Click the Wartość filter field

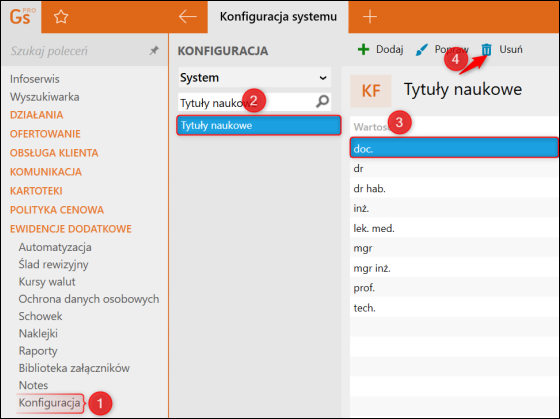tap(454, 126)
